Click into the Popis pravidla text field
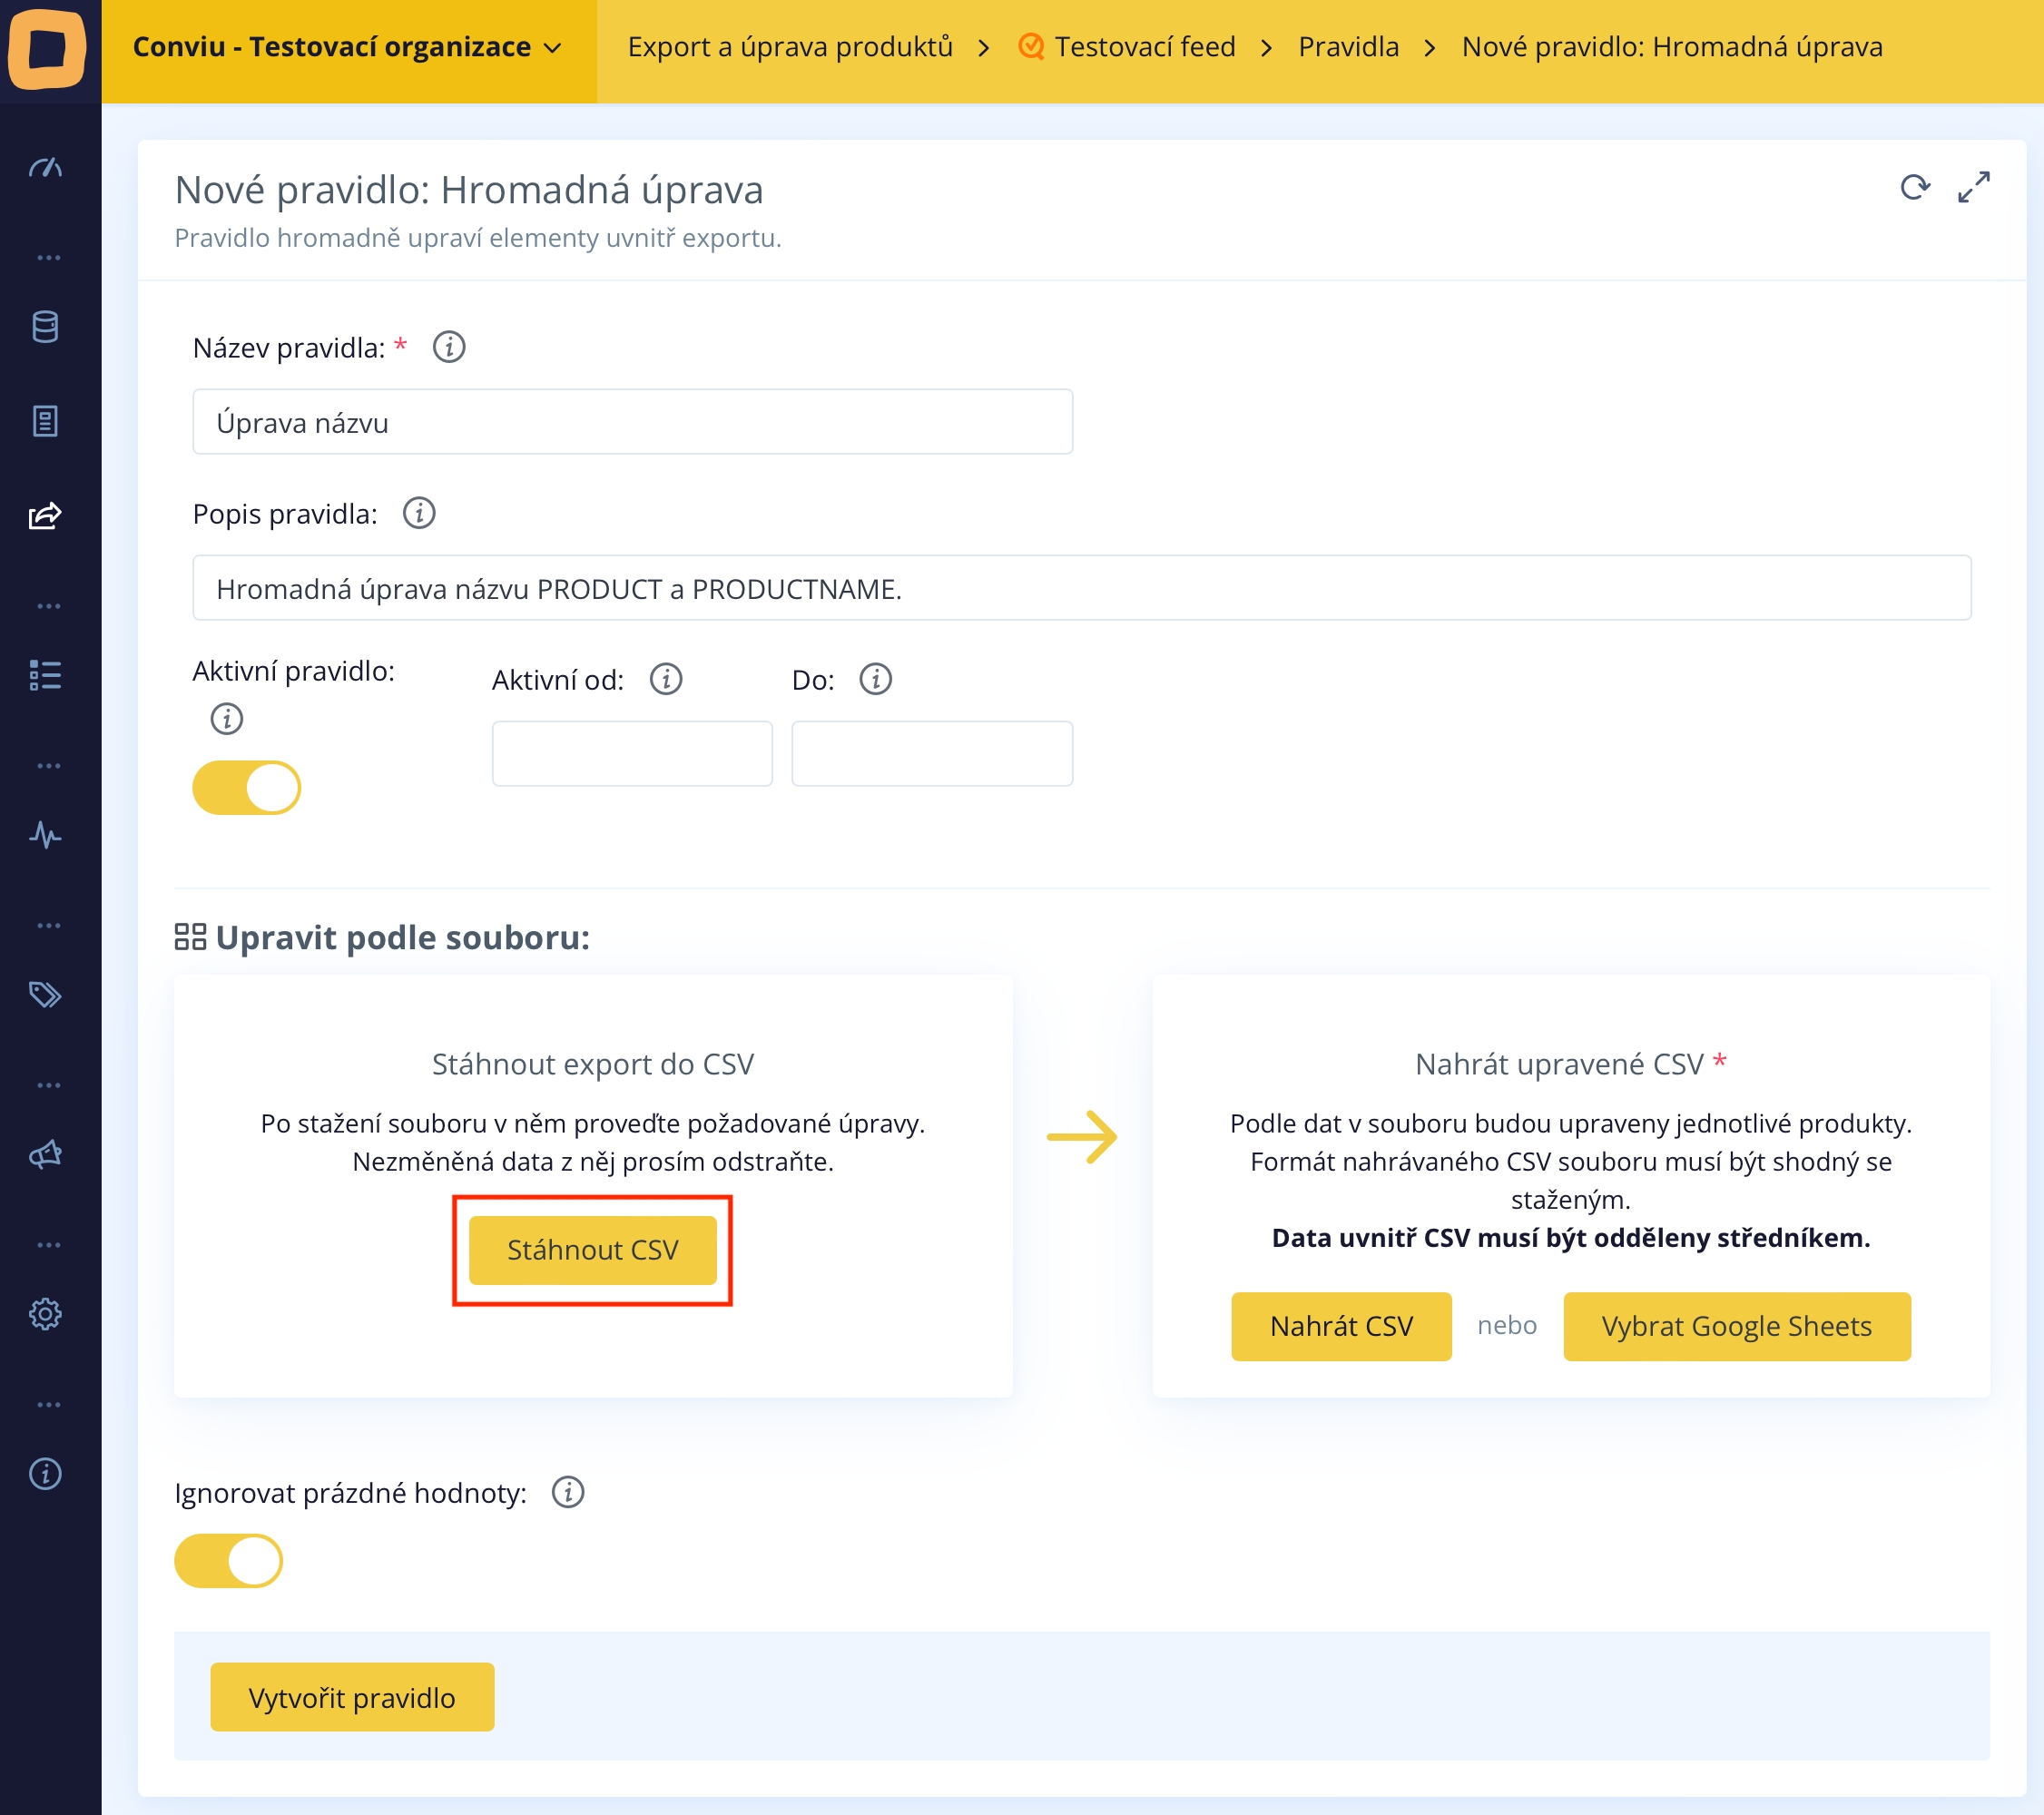2044x1815 pixels. pos(1081,588)
